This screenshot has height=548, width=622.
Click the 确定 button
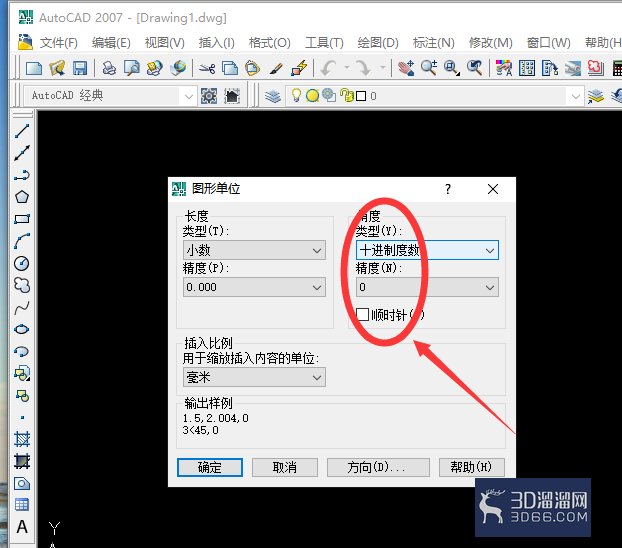(x=210, y=467)
